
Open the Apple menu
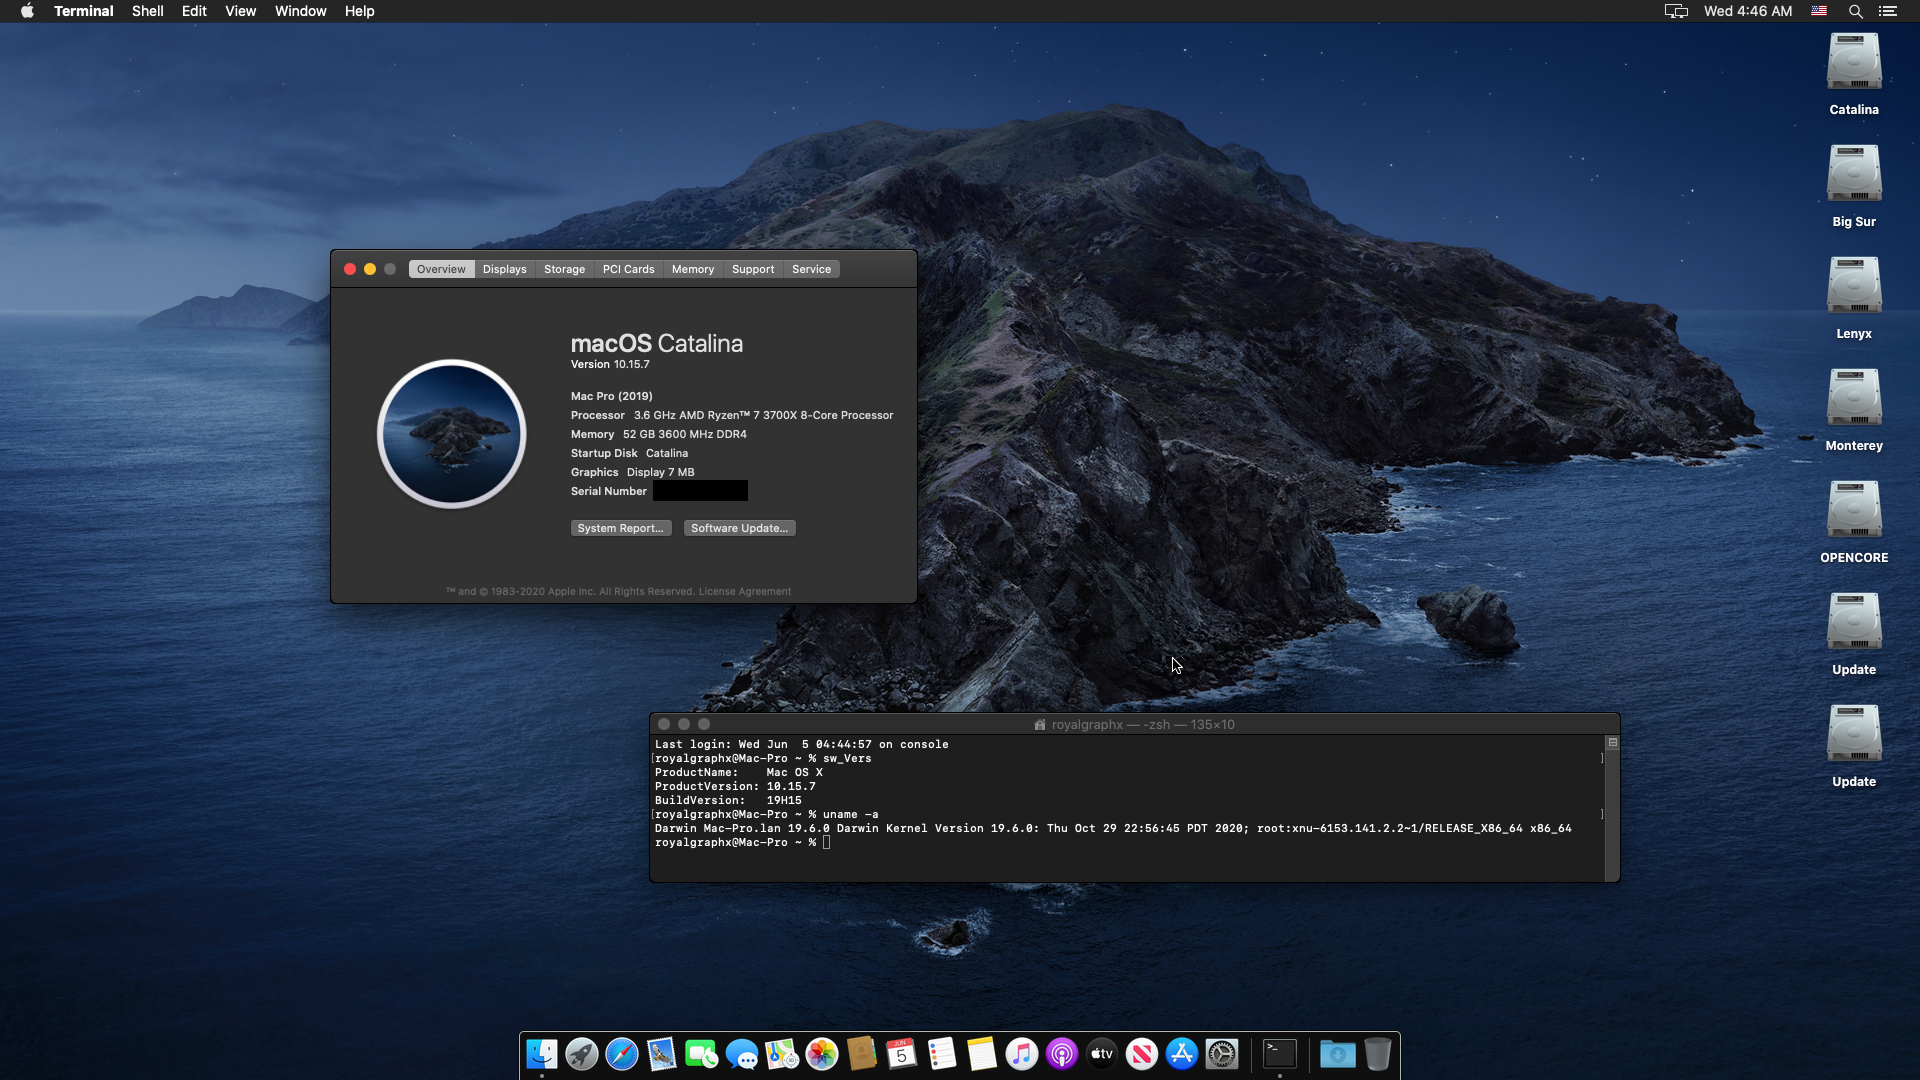click(x=27, y=11)
